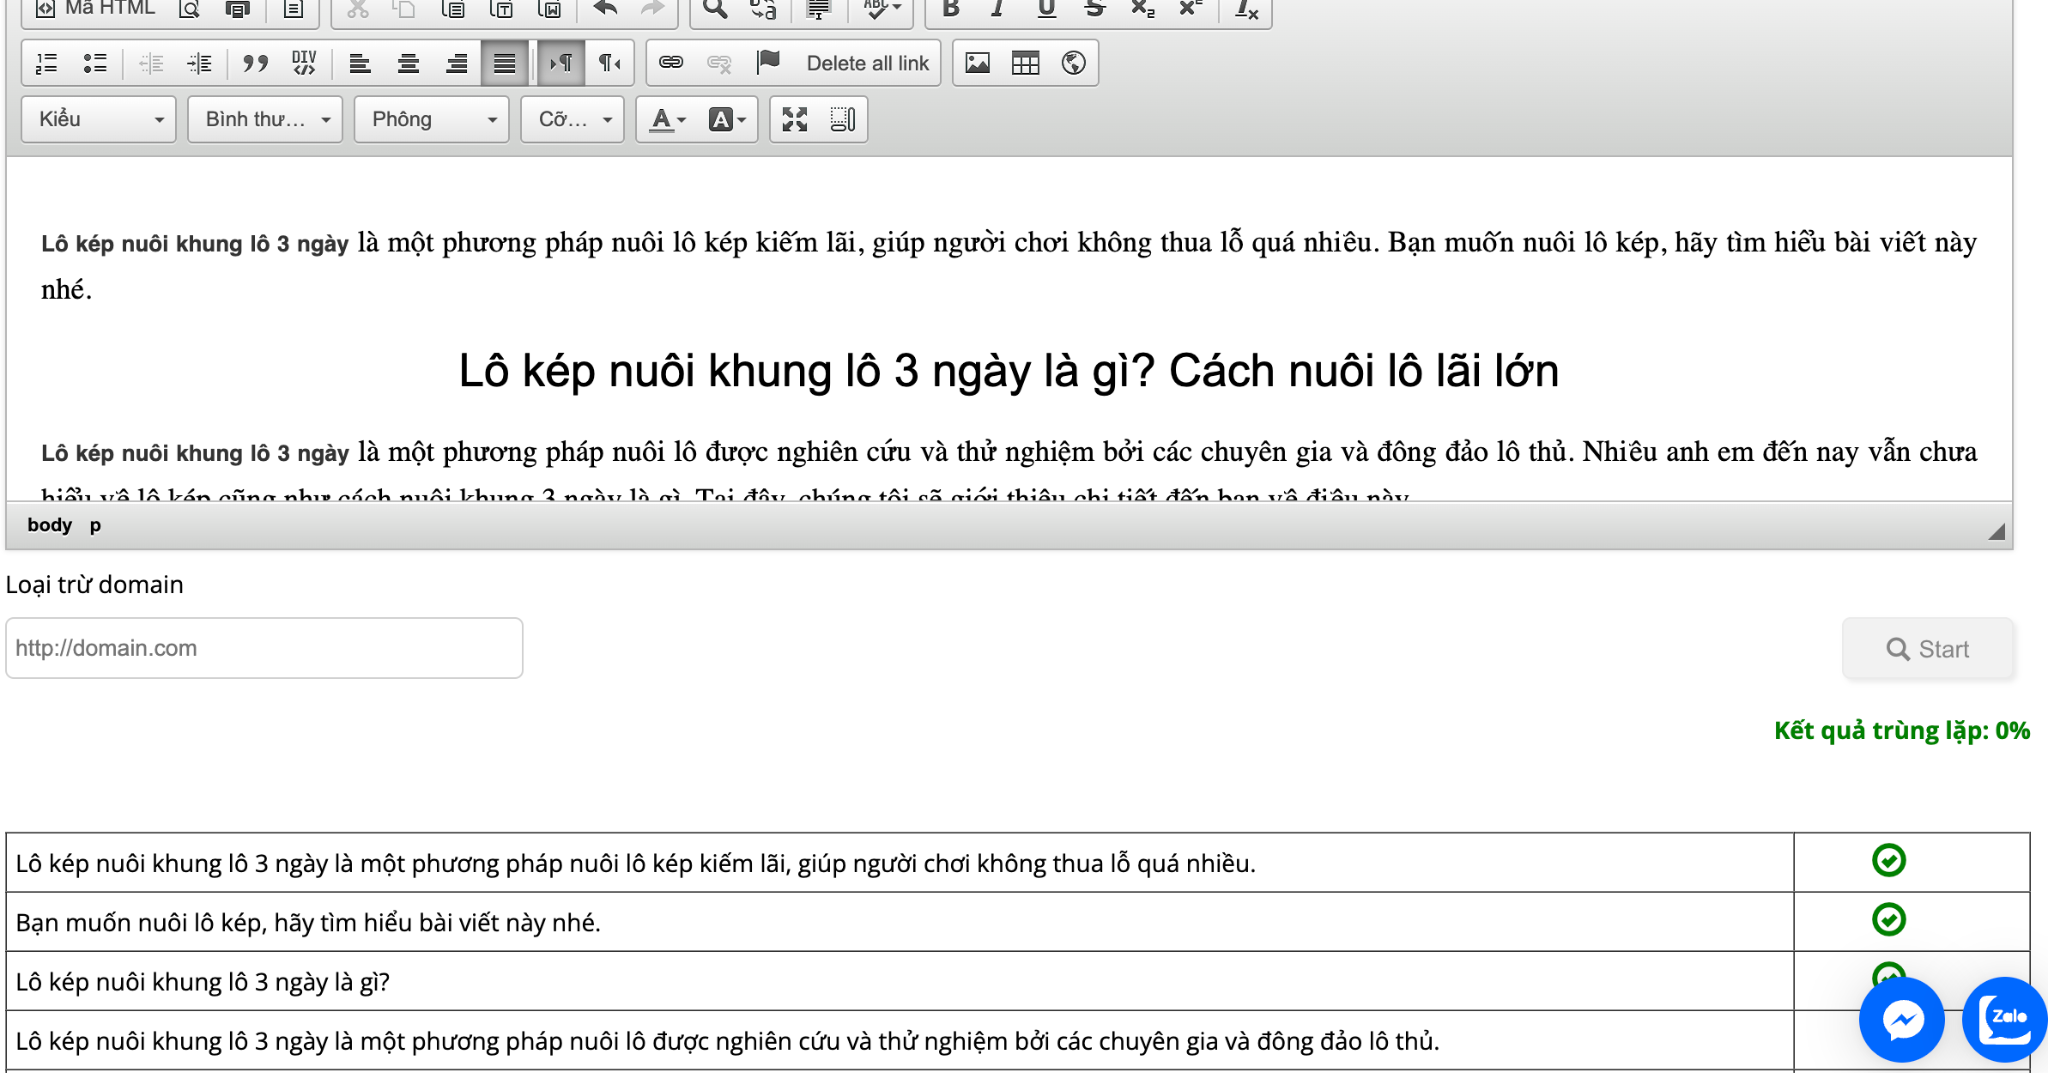
Task: Switch to Mã HTML source view
Action: [95, 8]
